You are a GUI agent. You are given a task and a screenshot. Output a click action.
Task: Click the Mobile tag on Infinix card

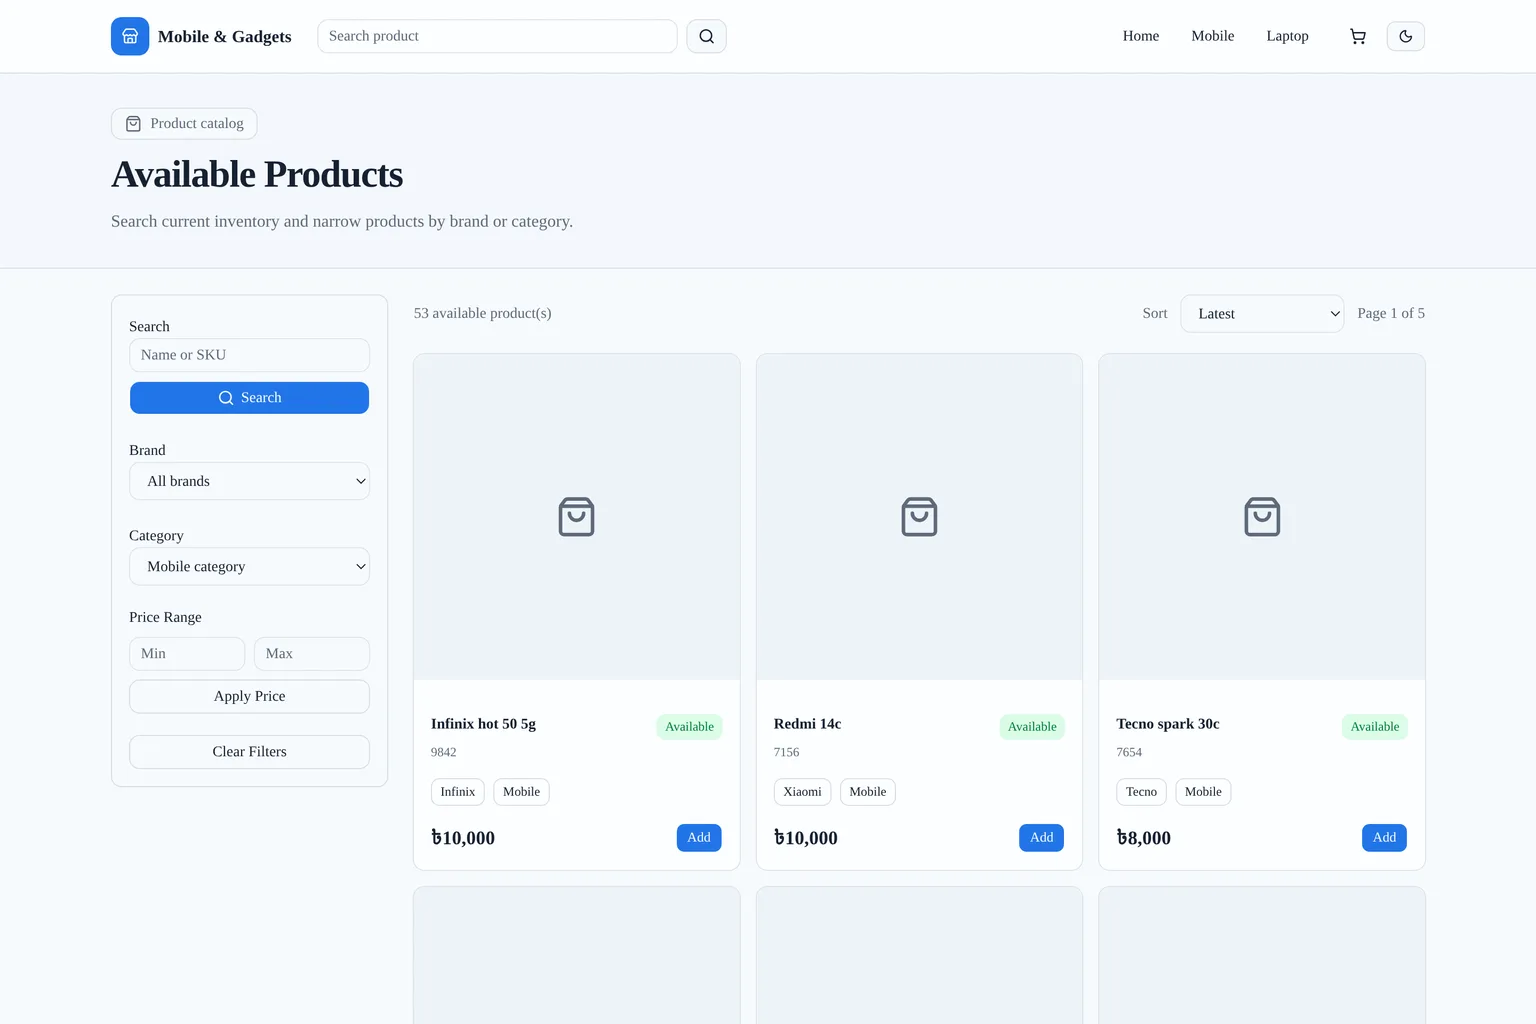(x=521, y=792)
